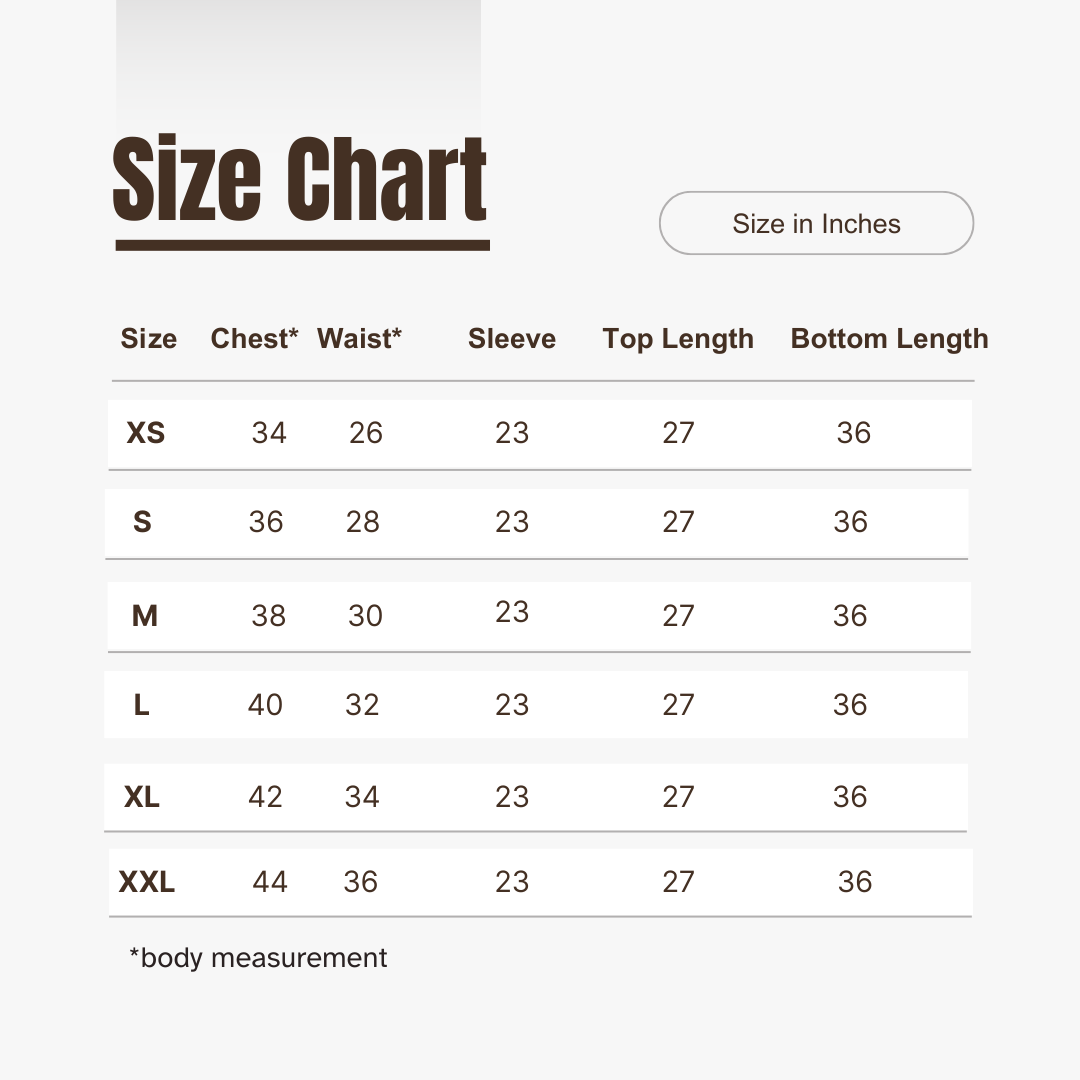Screen dimensions: 1080x1080
Task: Click bottom length 36 in XL row
Action: 849,797
